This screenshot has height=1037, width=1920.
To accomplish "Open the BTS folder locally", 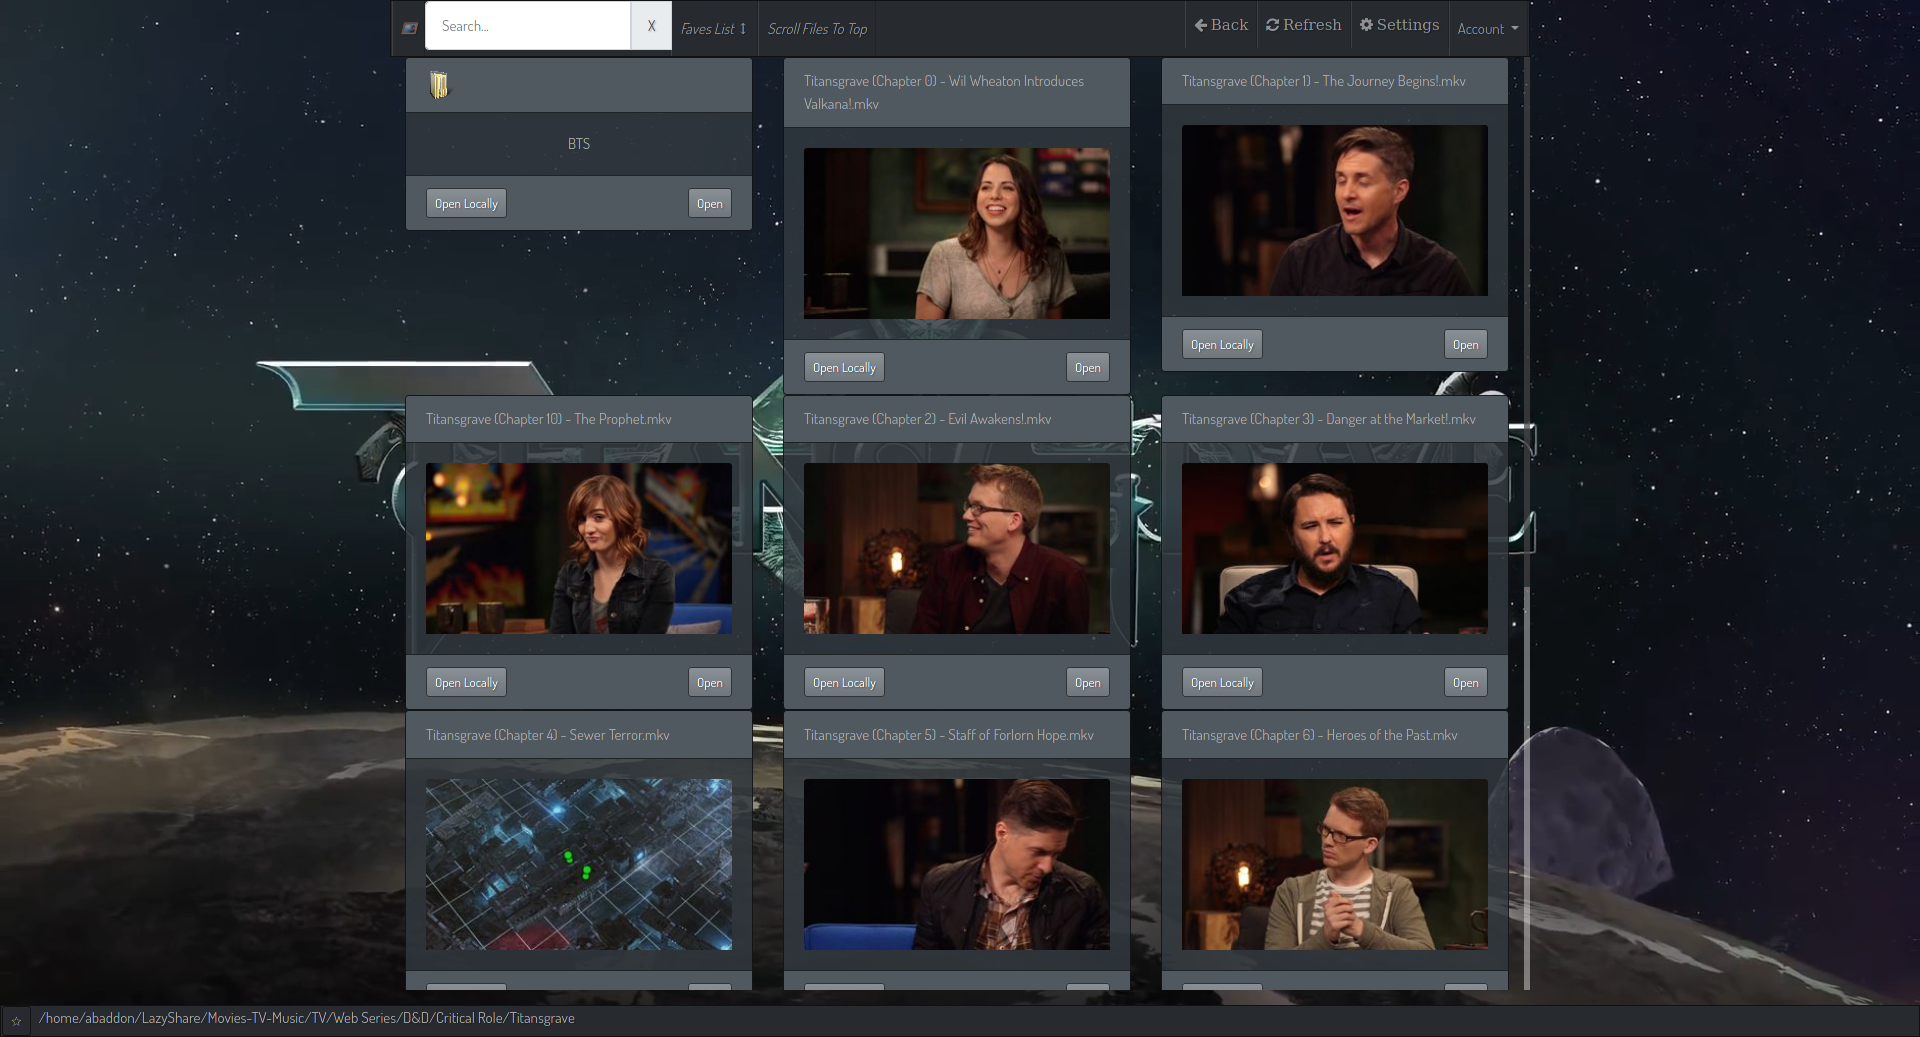I will pyautogui.click(x=466, y=203).
